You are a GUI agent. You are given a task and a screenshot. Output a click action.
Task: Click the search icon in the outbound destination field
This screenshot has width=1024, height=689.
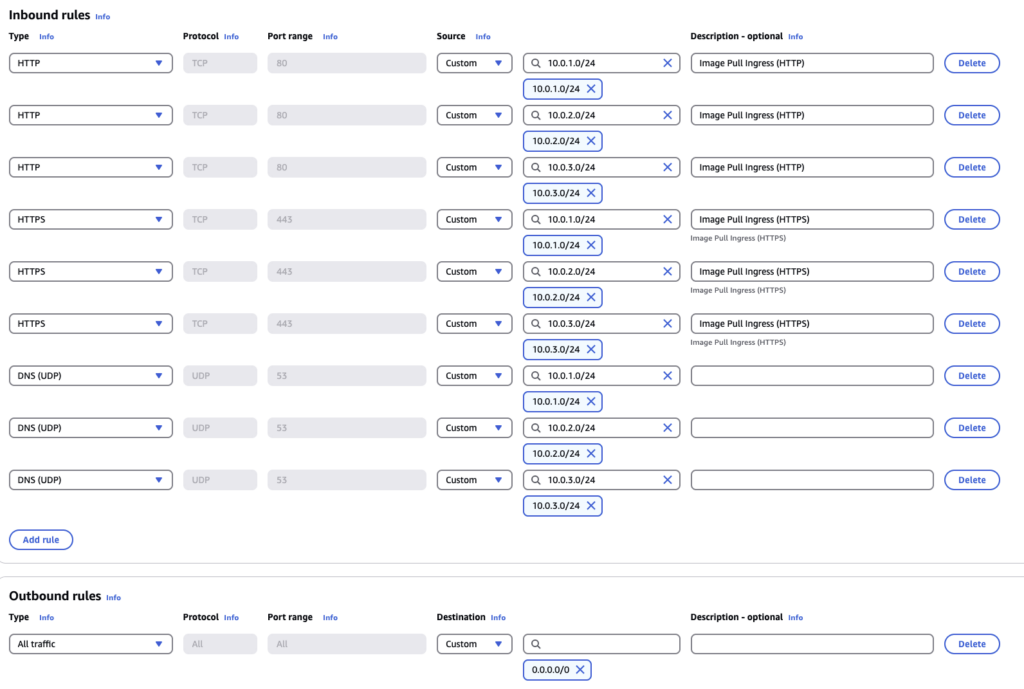point(536,644)
